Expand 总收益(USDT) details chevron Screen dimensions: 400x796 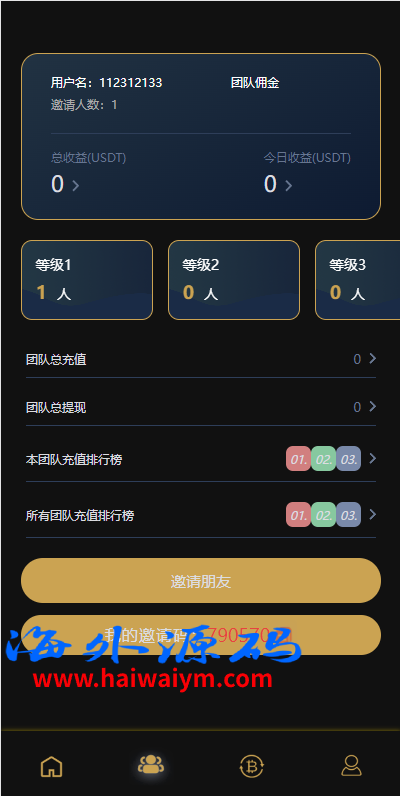click(76, 186)
